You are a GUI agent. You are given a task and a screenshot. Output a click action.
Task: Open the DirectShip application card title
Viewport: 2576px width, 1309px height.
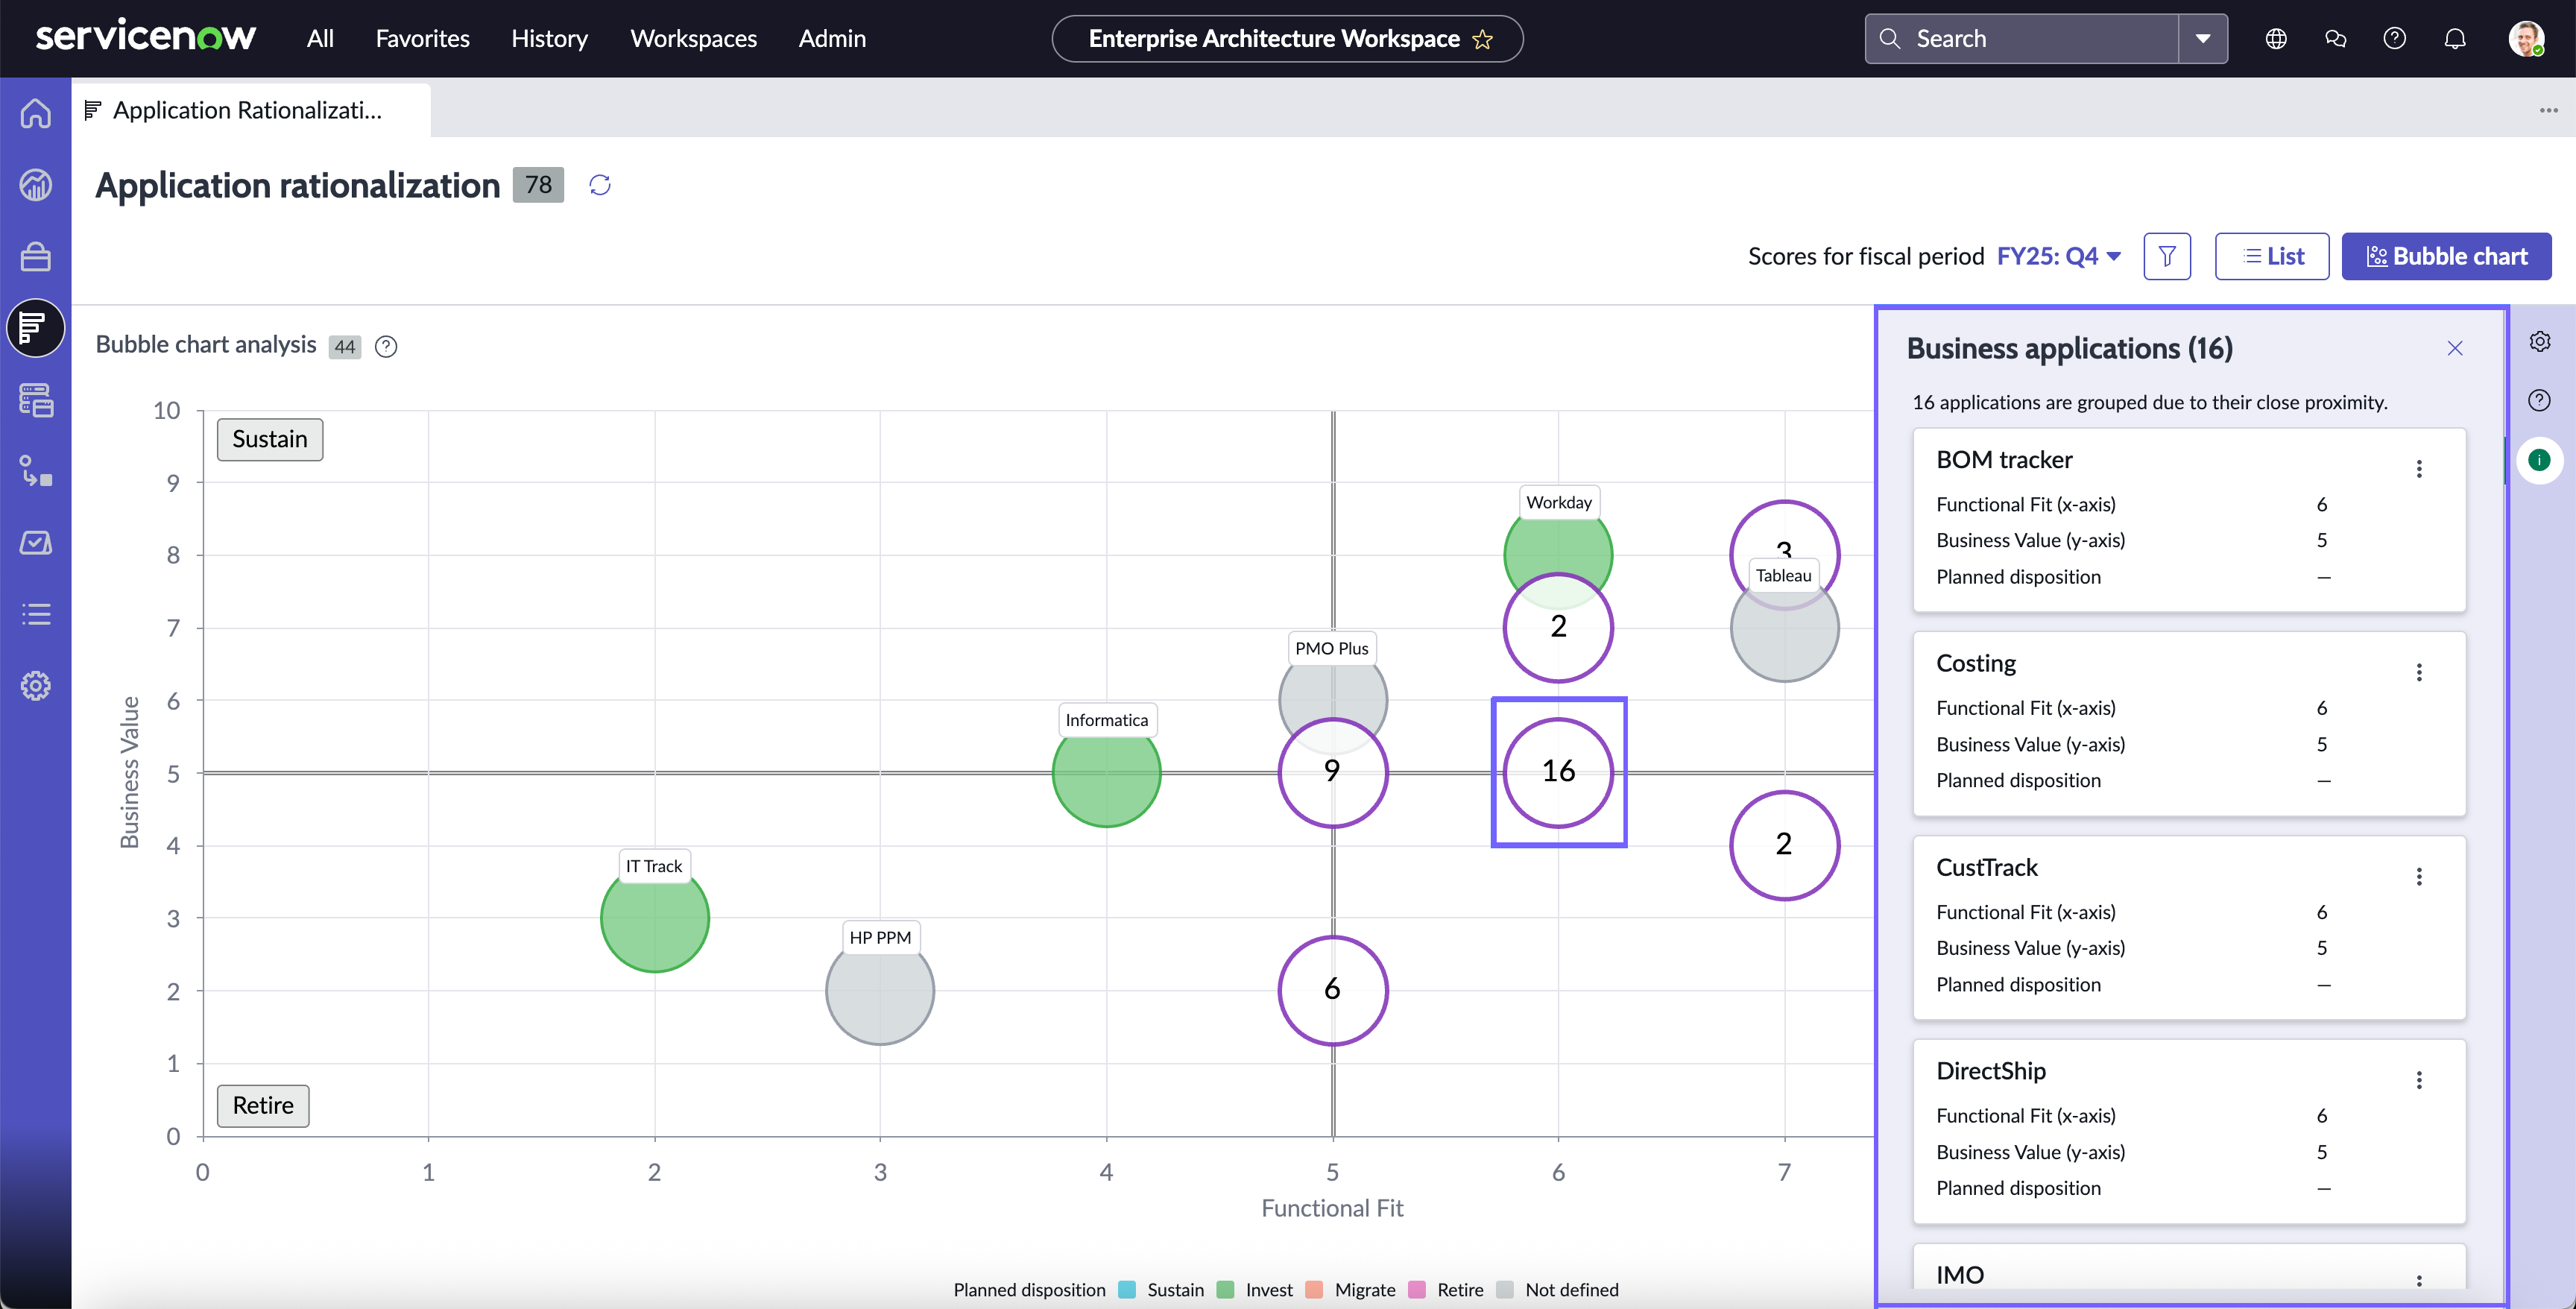pos(1991,1071)
